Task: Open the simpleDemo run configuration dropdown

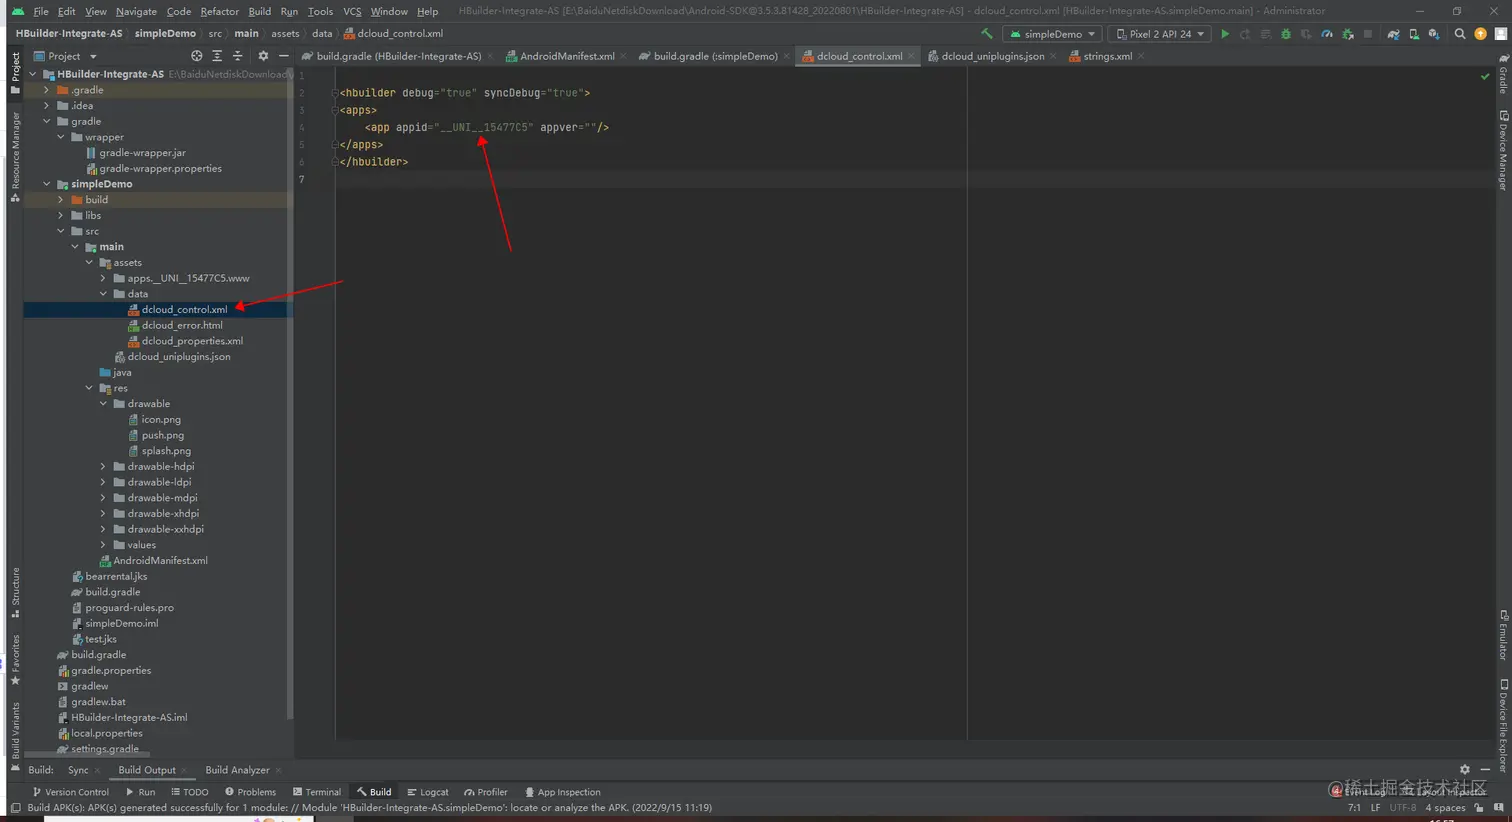Action: [1052, 34]
